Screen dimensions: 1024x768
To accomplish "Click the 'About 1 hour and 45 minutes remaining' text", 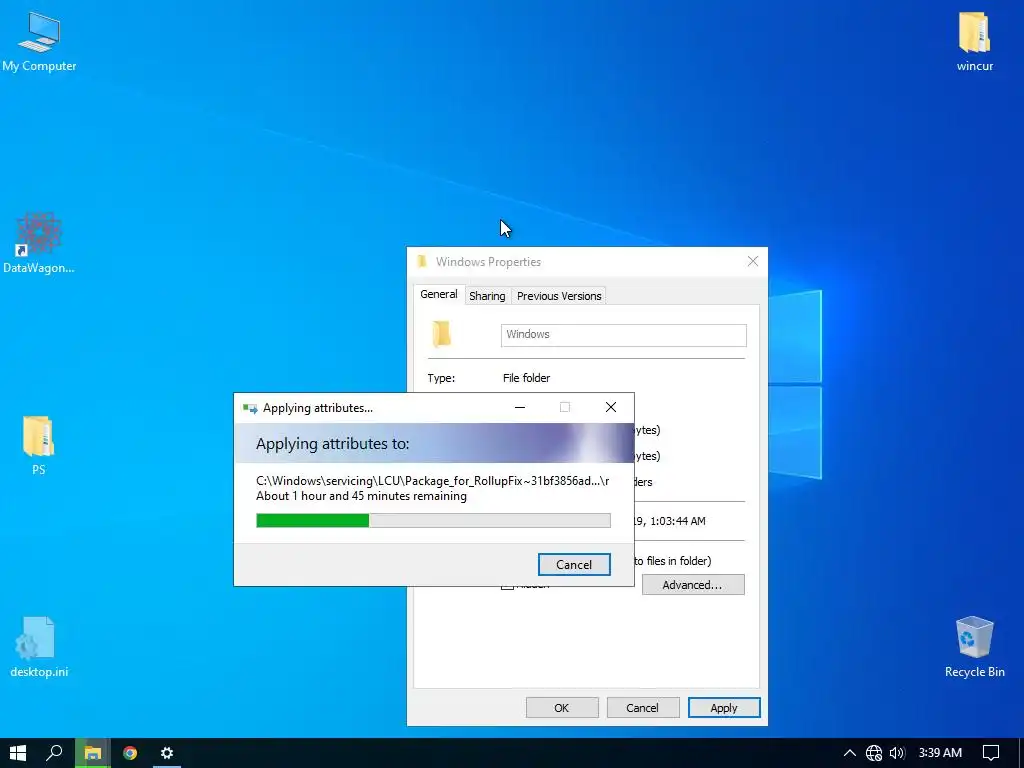I will click(x=361, y=496).
